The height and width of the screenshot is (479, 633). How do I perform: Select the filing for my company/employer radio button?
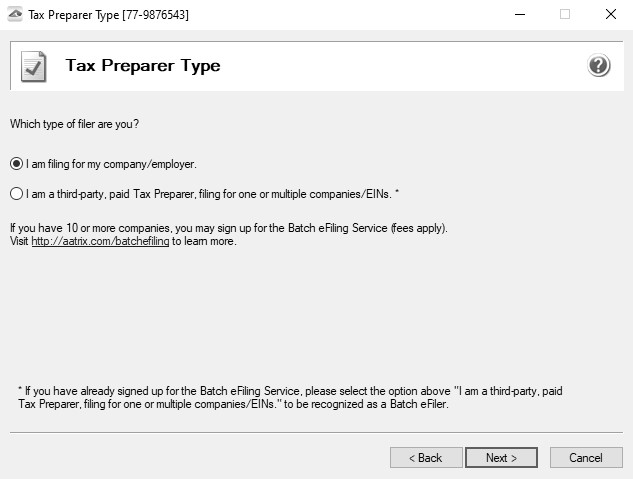pyautogui.click(x=16, y=164)
